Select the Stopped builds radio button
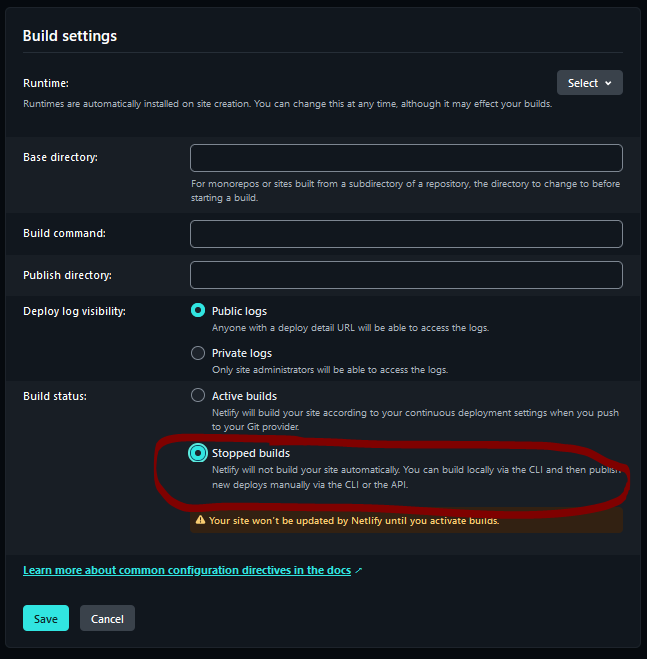Viewport: 647px width, 659px height. tap(198, 453)
